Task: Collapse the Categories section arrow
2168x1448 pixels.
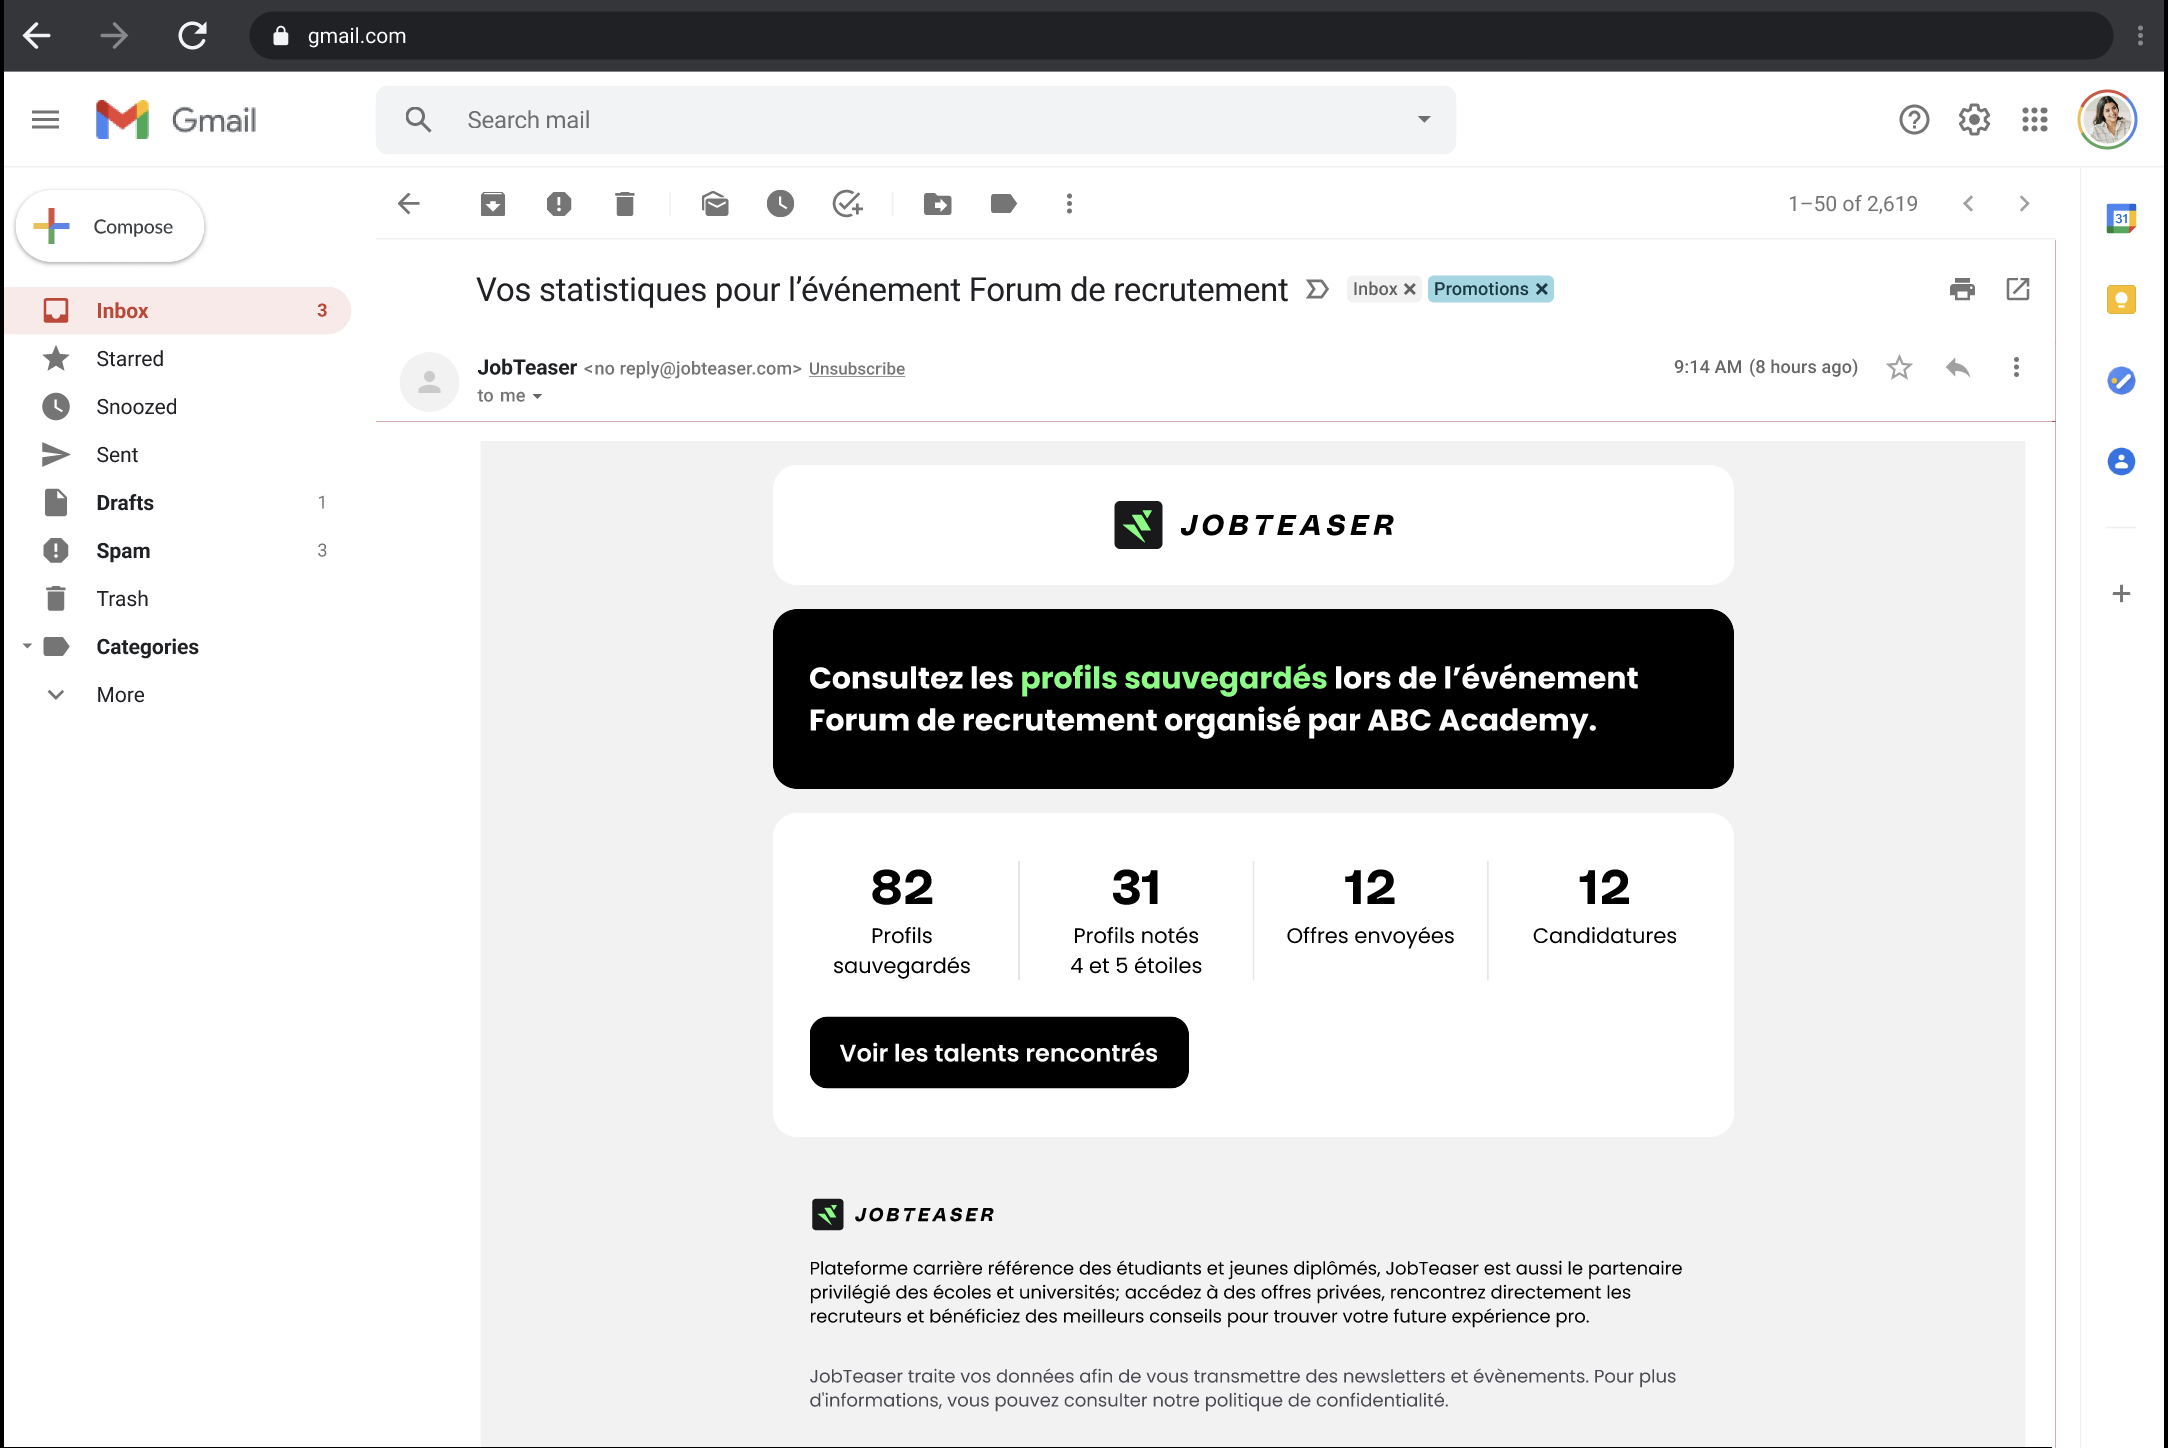Action: (x=27, y=647)
